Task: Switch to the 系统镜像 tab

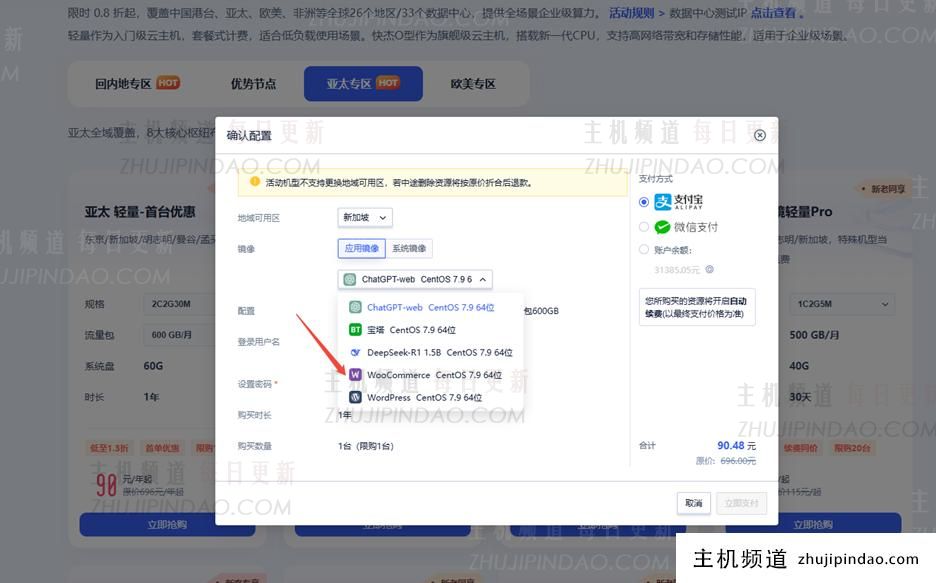Action: click(409, 248)
